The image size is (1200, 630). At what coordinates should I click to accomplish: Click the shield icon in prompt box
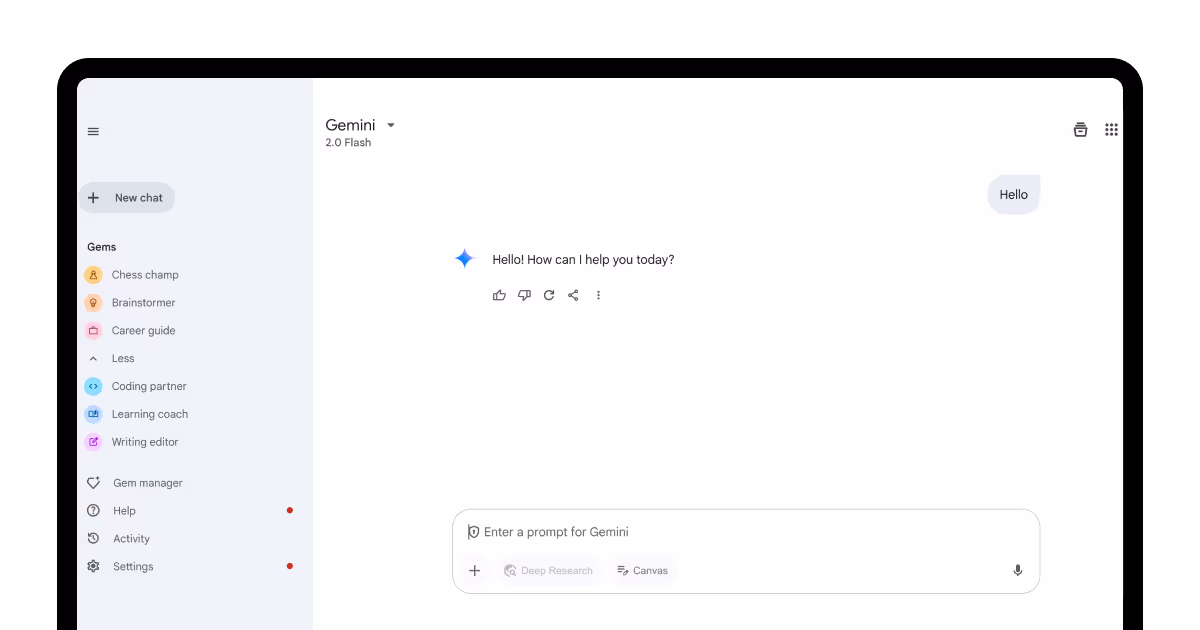click(x=473, y=532)
